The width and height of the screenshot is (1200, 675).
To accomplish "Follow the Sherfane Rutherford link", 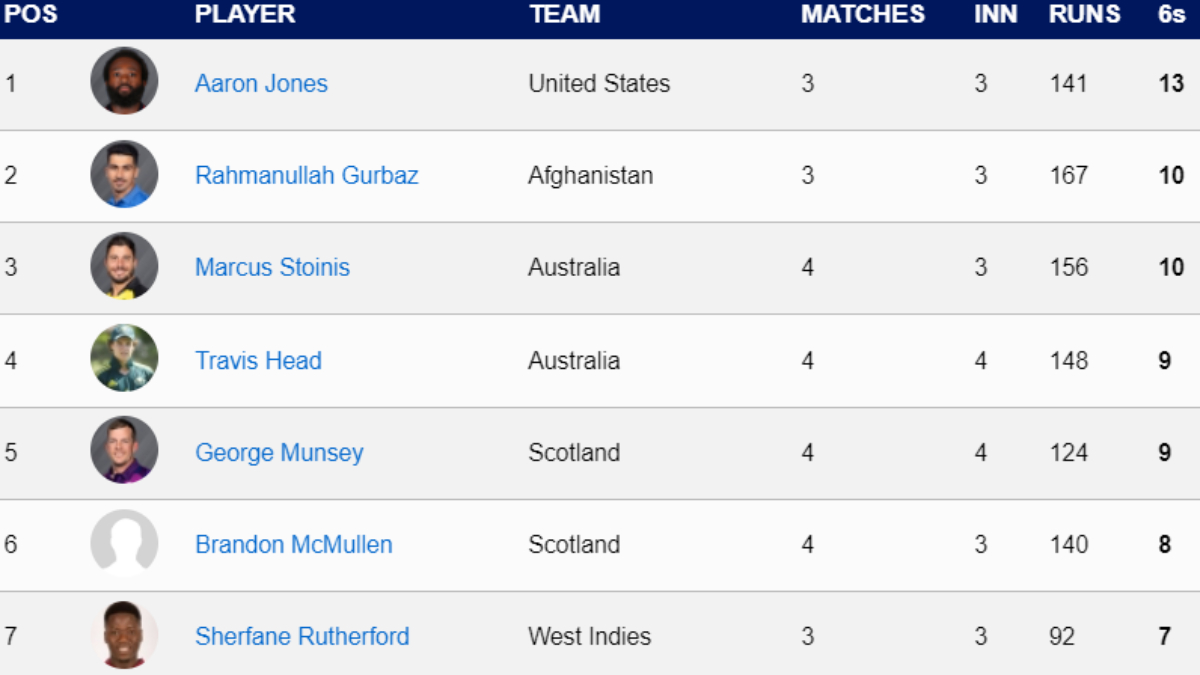I will (302, 637).
